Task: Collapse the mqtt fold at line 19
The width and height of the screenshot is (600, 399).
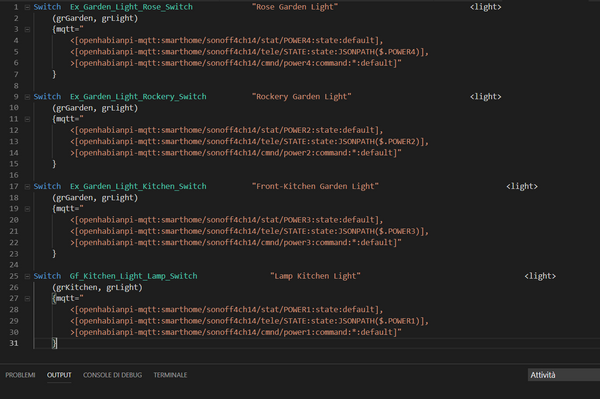Action: coord(27,209)
